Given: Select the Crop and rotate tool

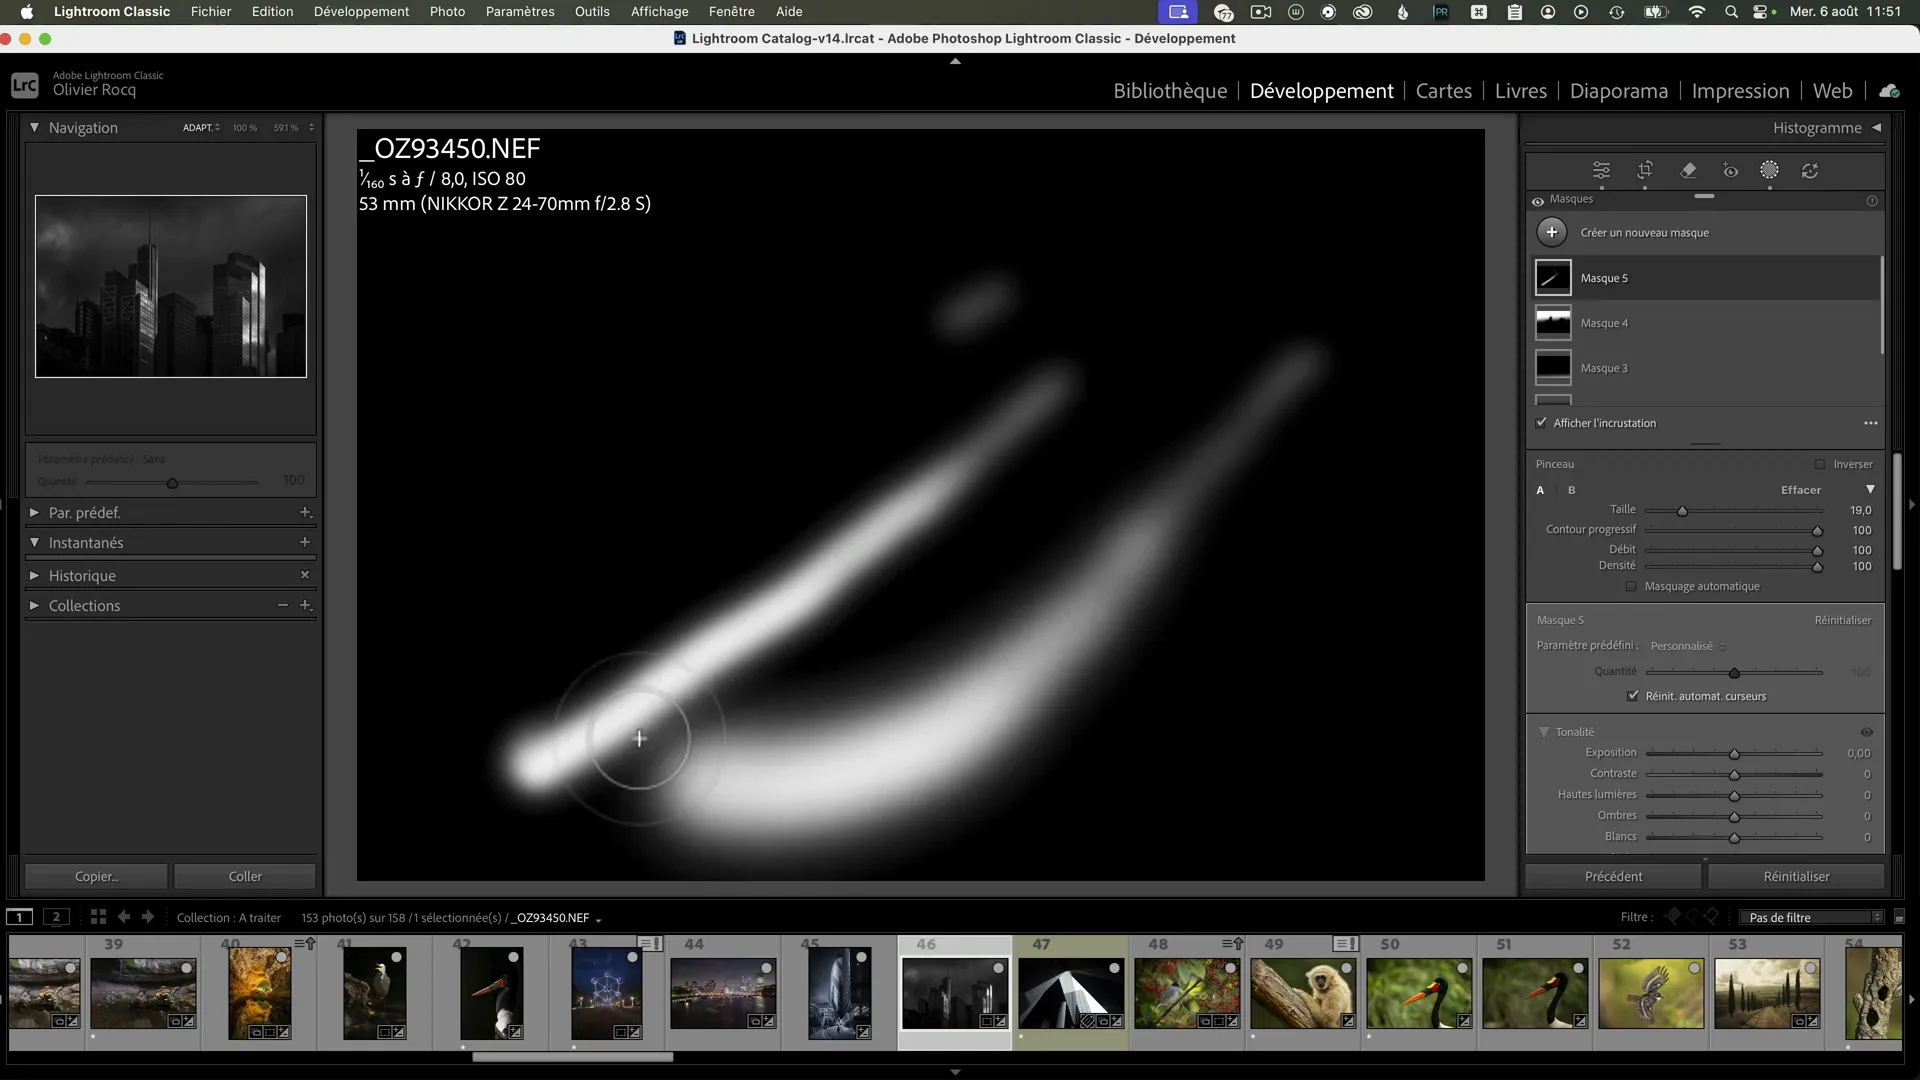Looking at the screenshot, I should click(x=1645, y=171).
